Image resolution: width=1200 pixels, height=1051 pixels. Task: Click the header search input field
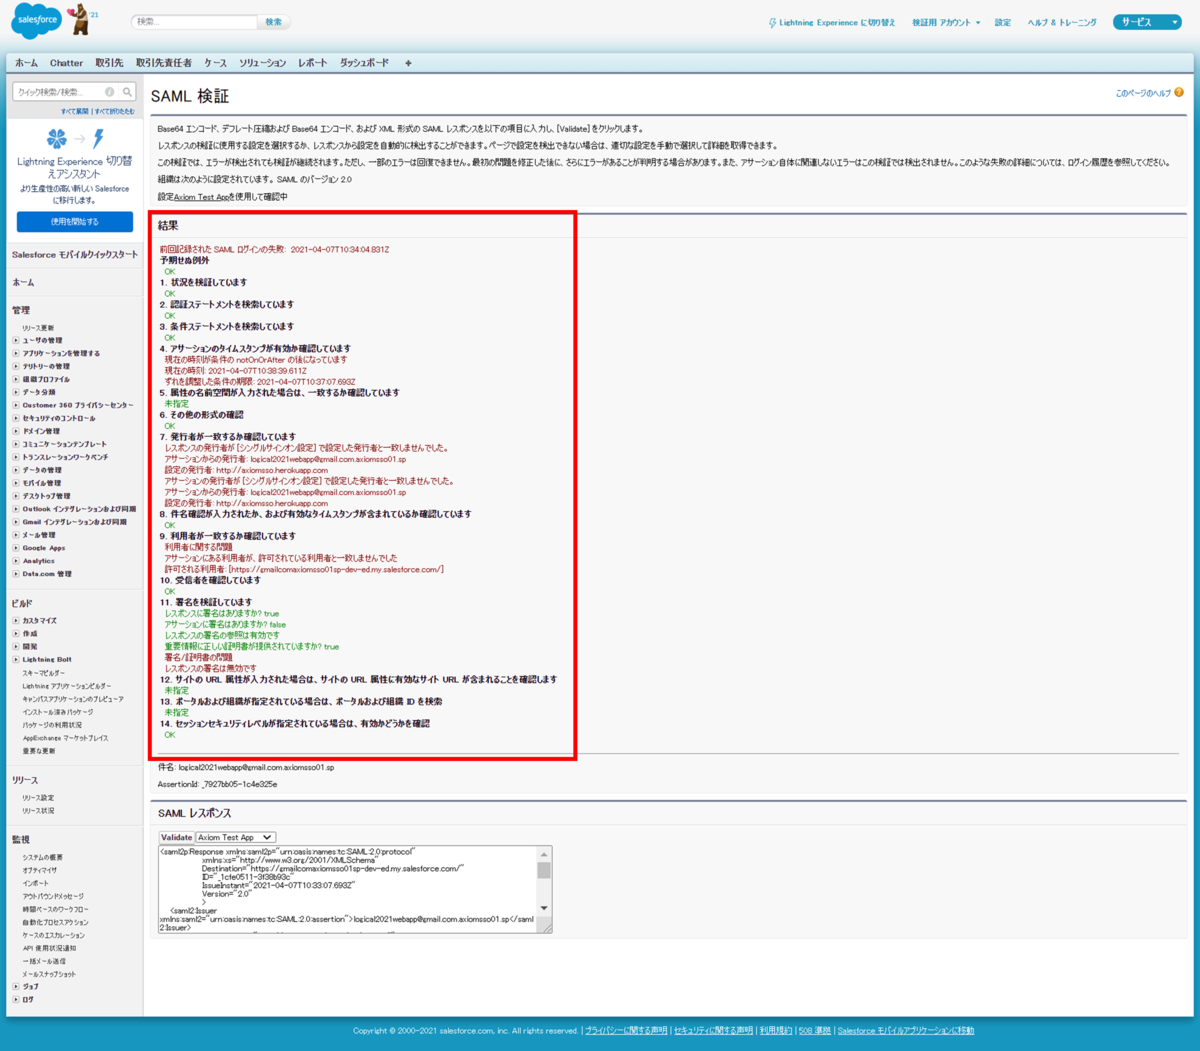click(x=194, y=22)
